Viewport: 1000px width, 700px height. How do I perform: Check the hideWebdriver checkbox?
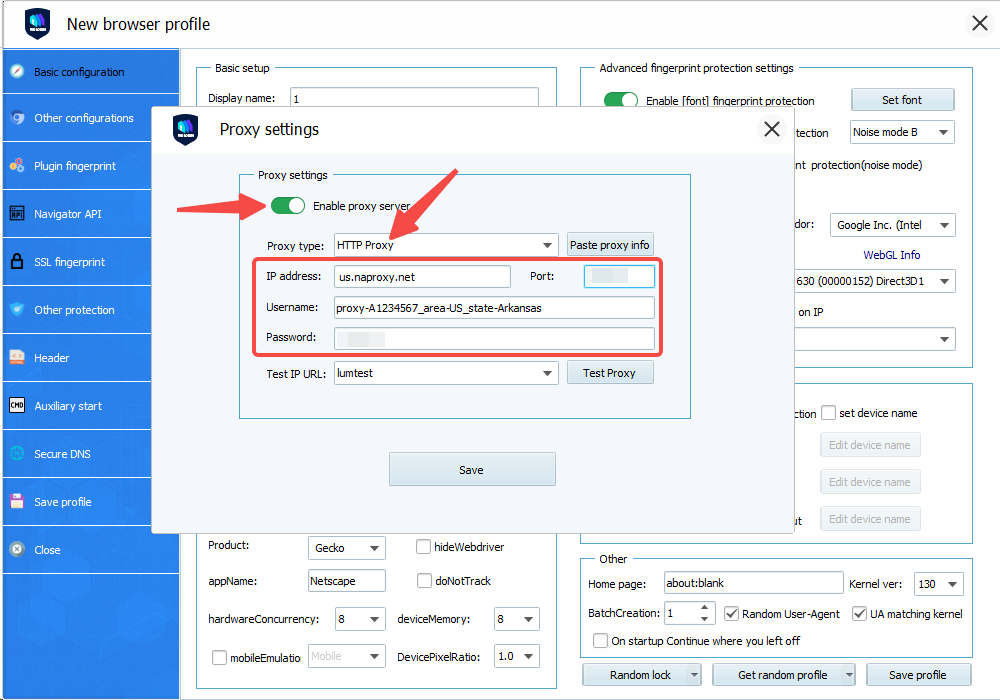424,547
